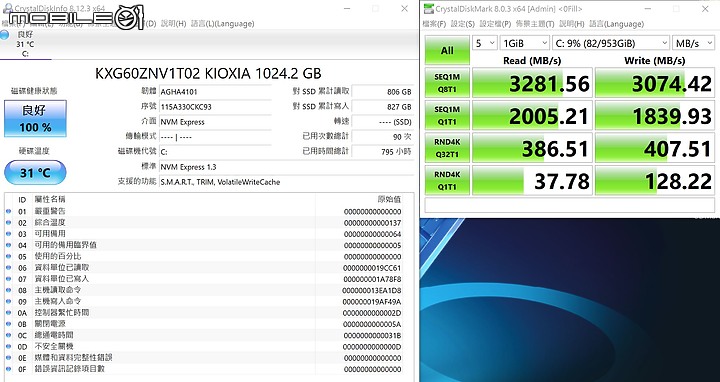This screenshot has height=382, width=720.
Task: Open 語言(Language) menu in CrystalDiskMark
Action: coord(616,24)
